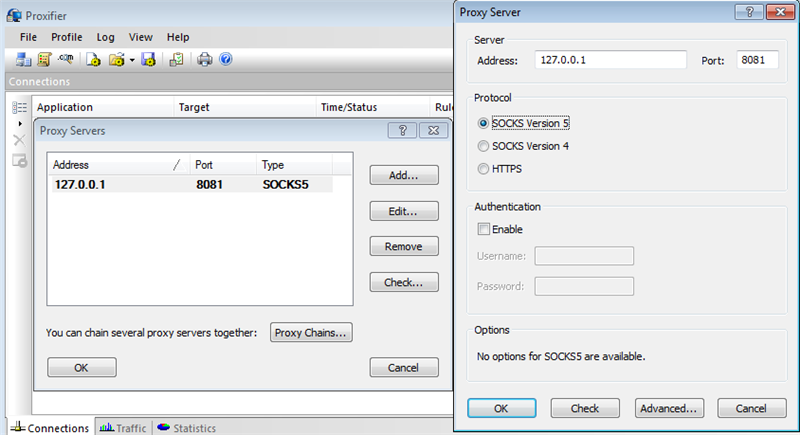
Task: Open Profile checklist clipboard icon
Action: click(177, 60)
